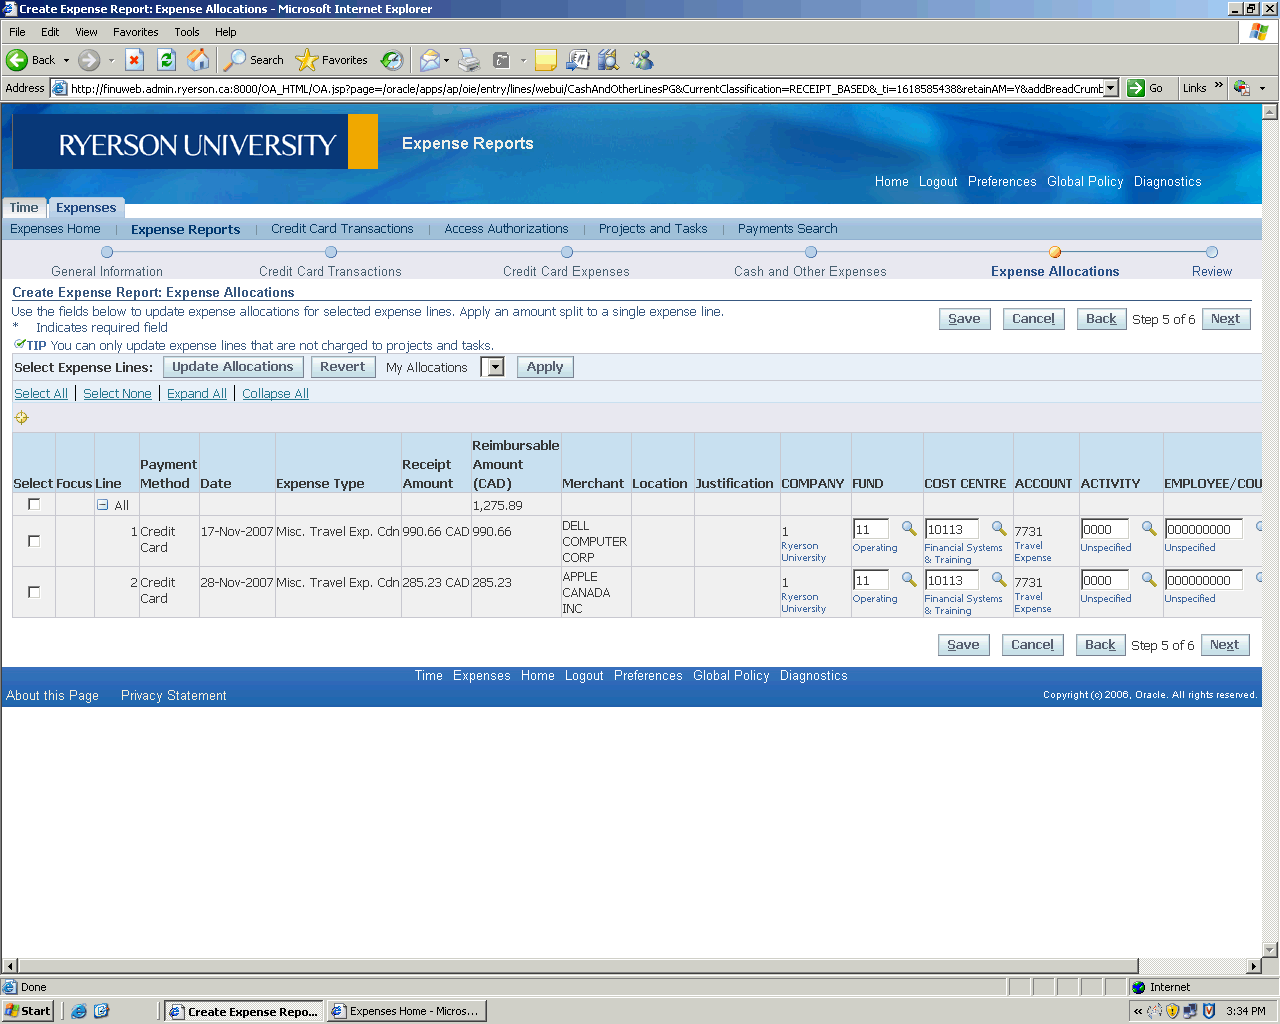Click the IE Stop toolbar icon

point(135,60)
